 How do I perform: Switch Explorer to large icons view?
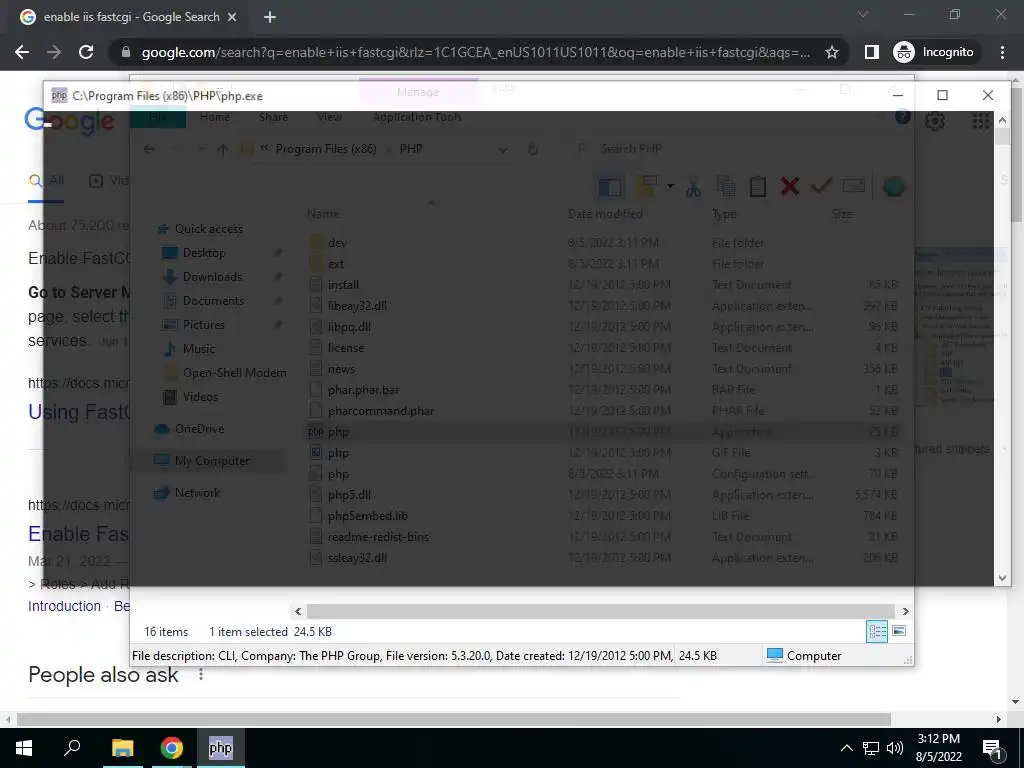[x=899, y=631]
